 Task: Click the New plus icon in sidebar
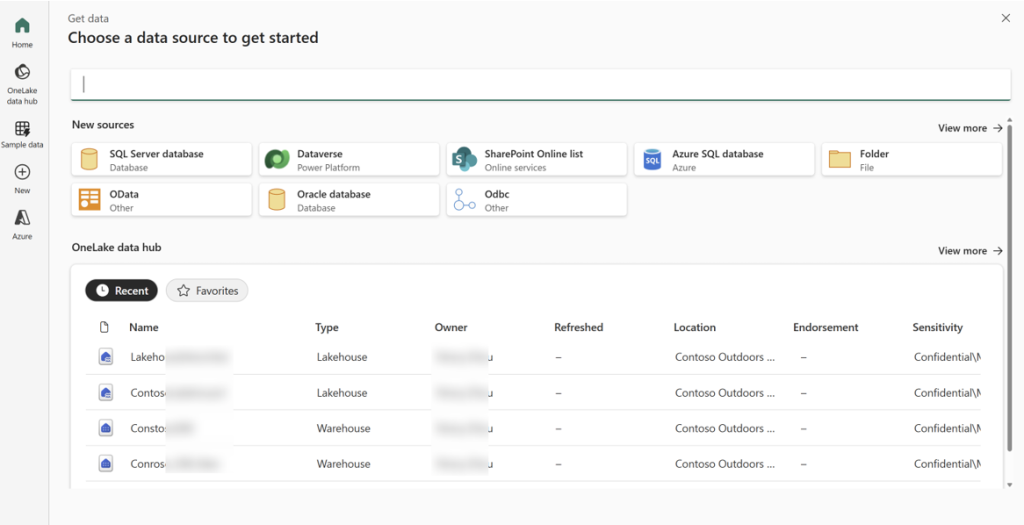click(x=22, y=180)
